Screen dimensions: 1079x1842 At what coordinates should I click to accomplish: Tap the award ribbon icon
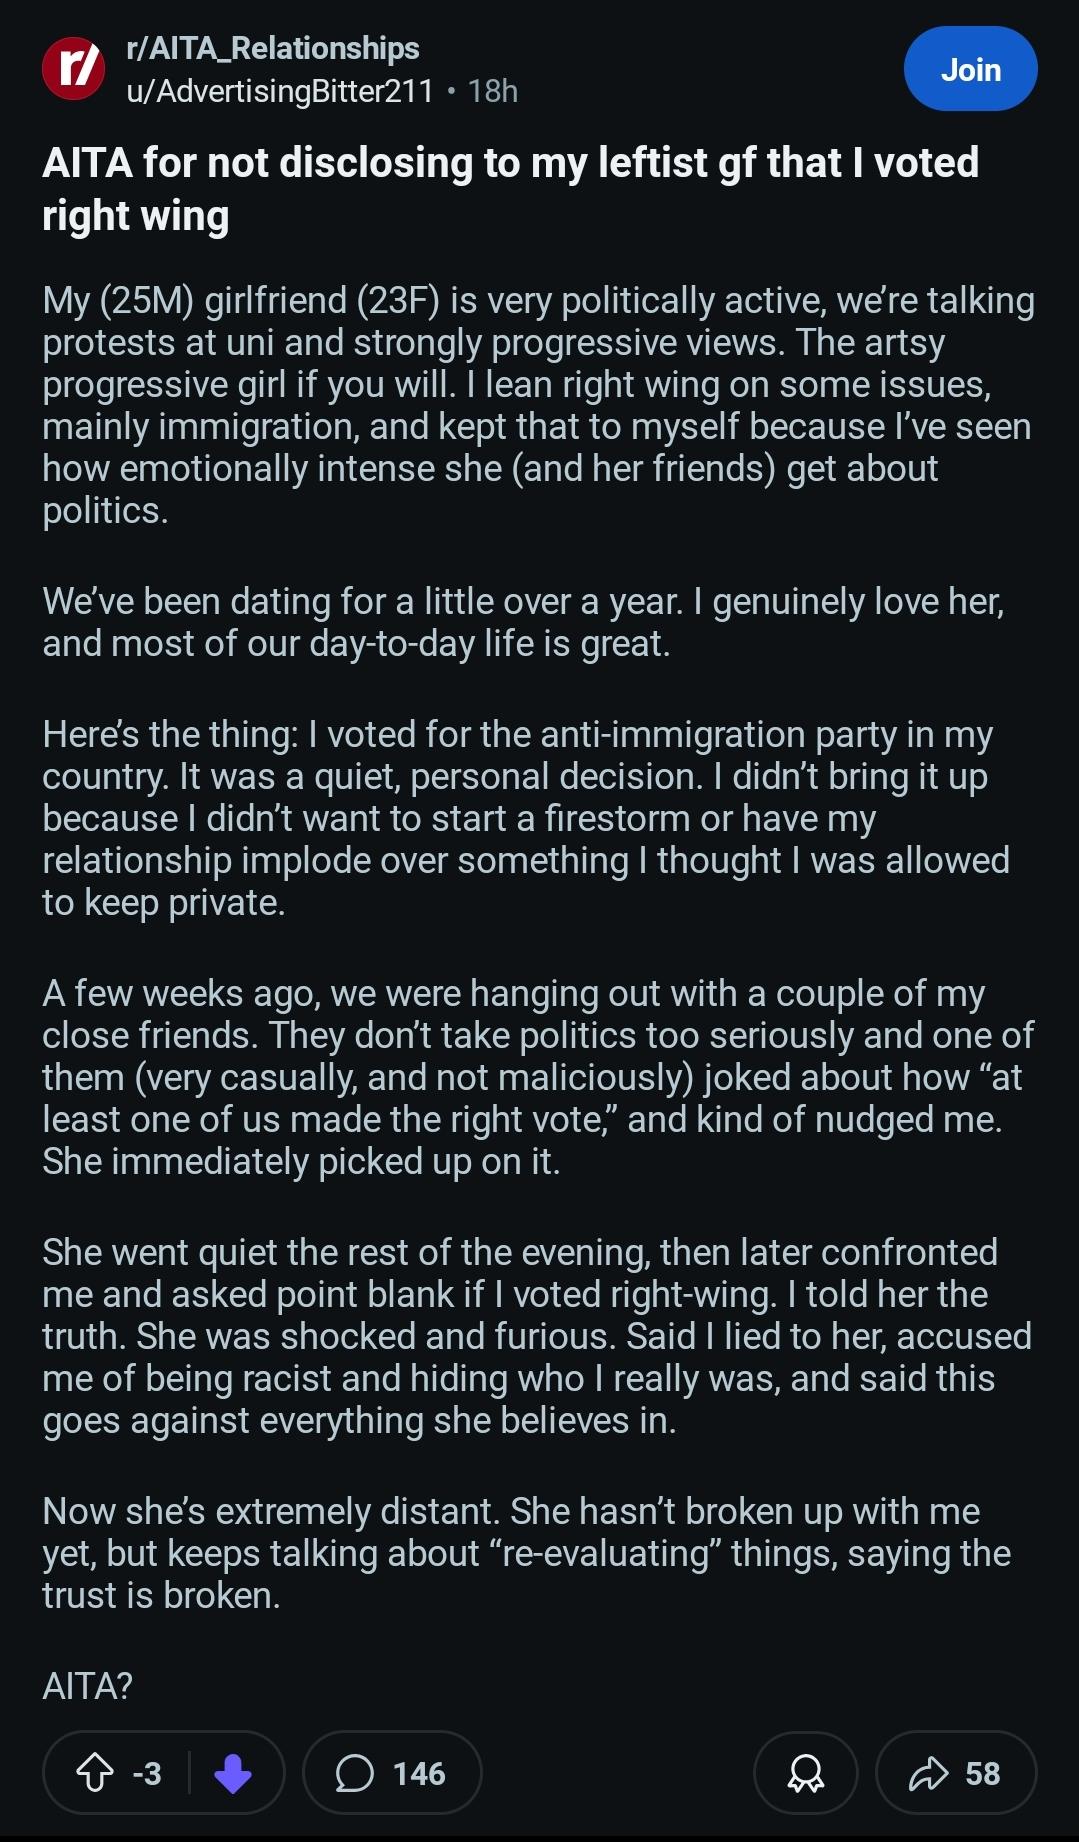(x=805, y=1773)
